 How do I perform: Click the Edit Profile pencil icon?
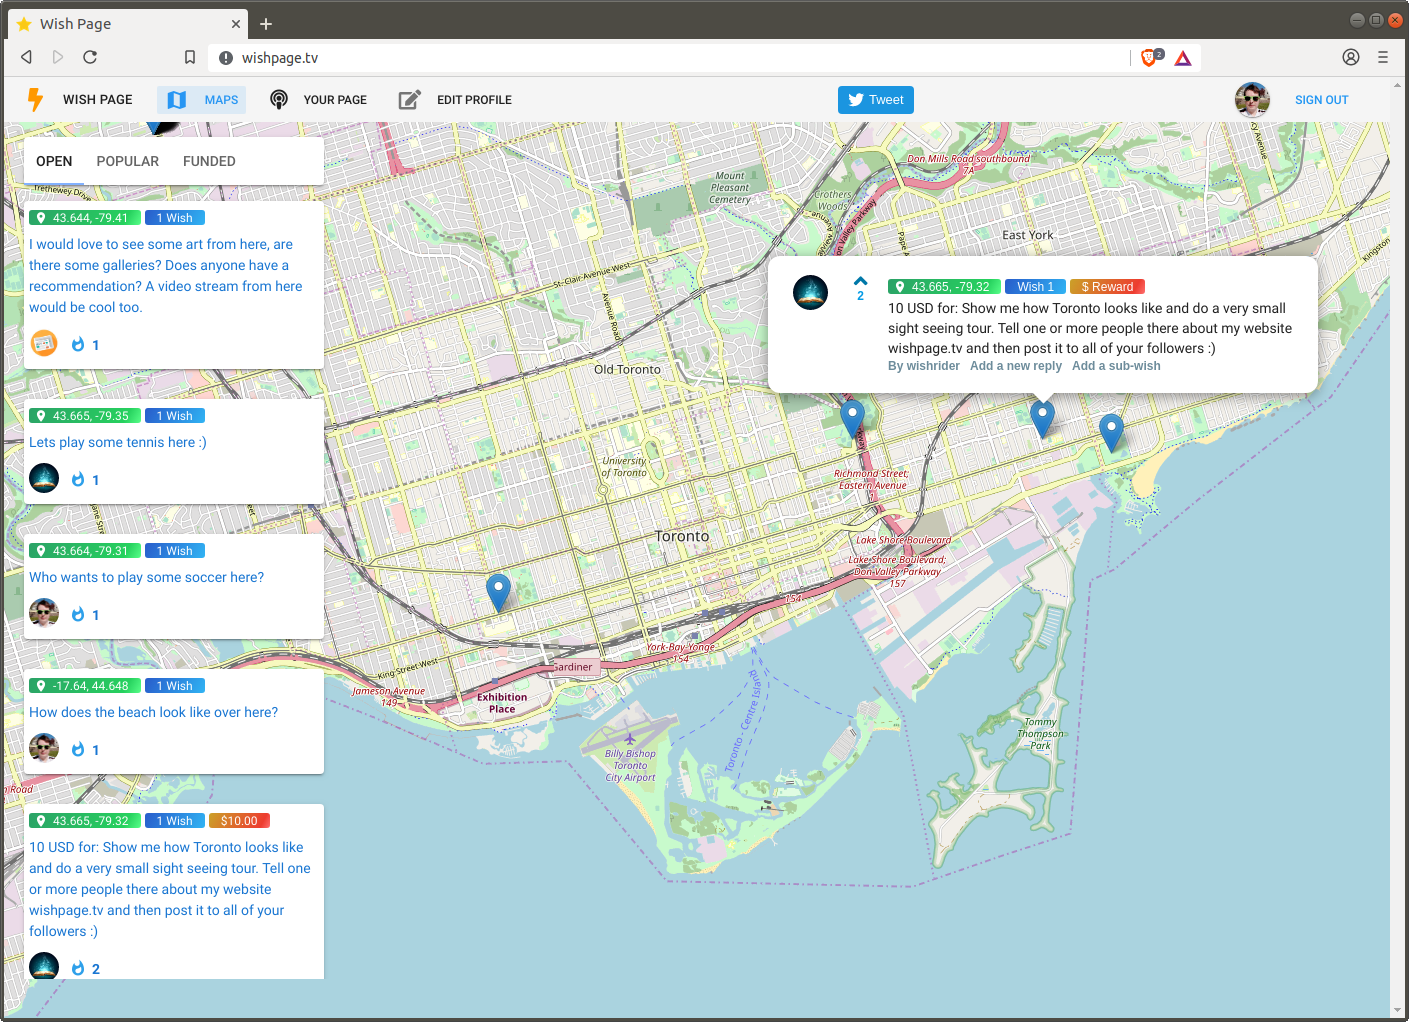[409, 100]
